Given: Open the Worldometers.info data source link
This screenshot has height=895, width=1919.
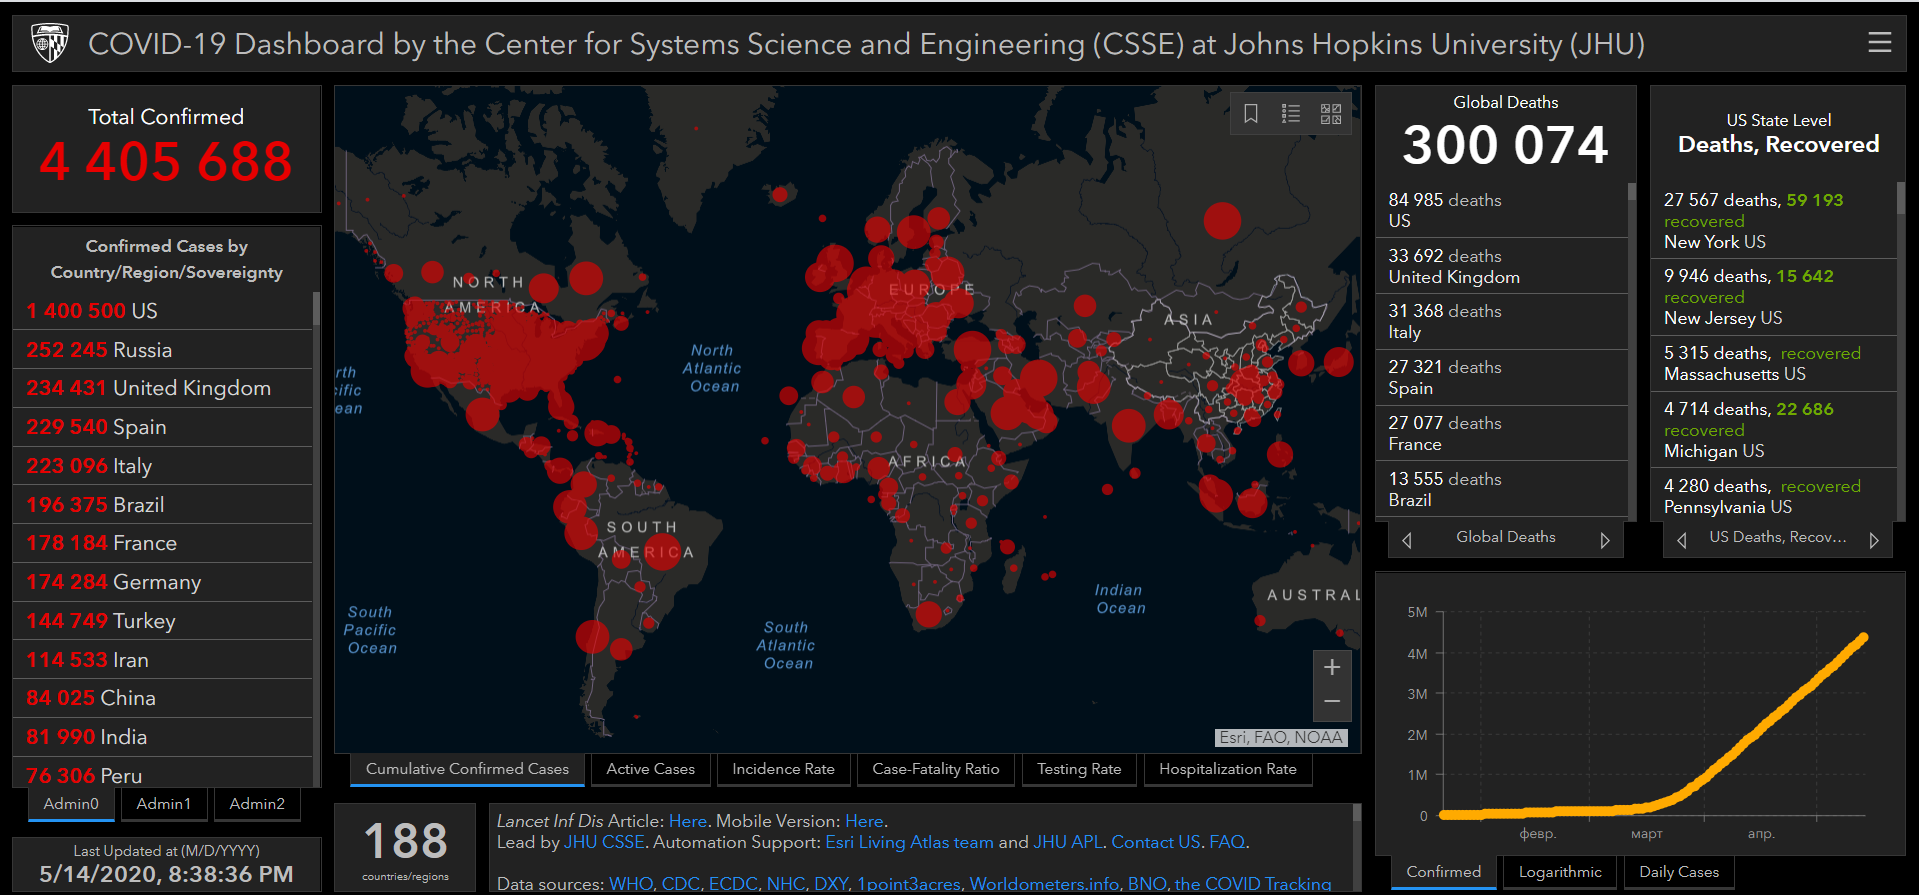Looking at the screenshot, I should coord(1044,884).
